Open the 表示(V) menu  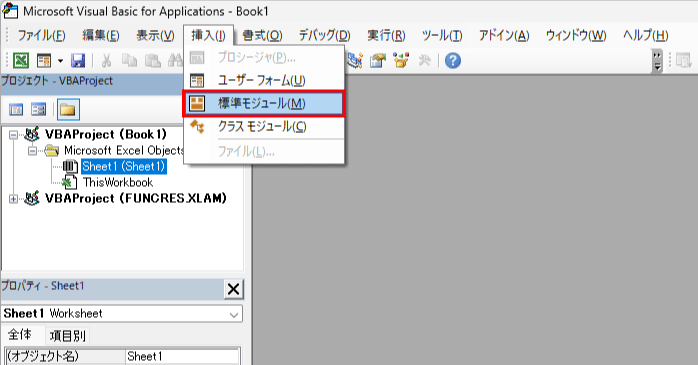pyautogui.click(x=155, y=35)
